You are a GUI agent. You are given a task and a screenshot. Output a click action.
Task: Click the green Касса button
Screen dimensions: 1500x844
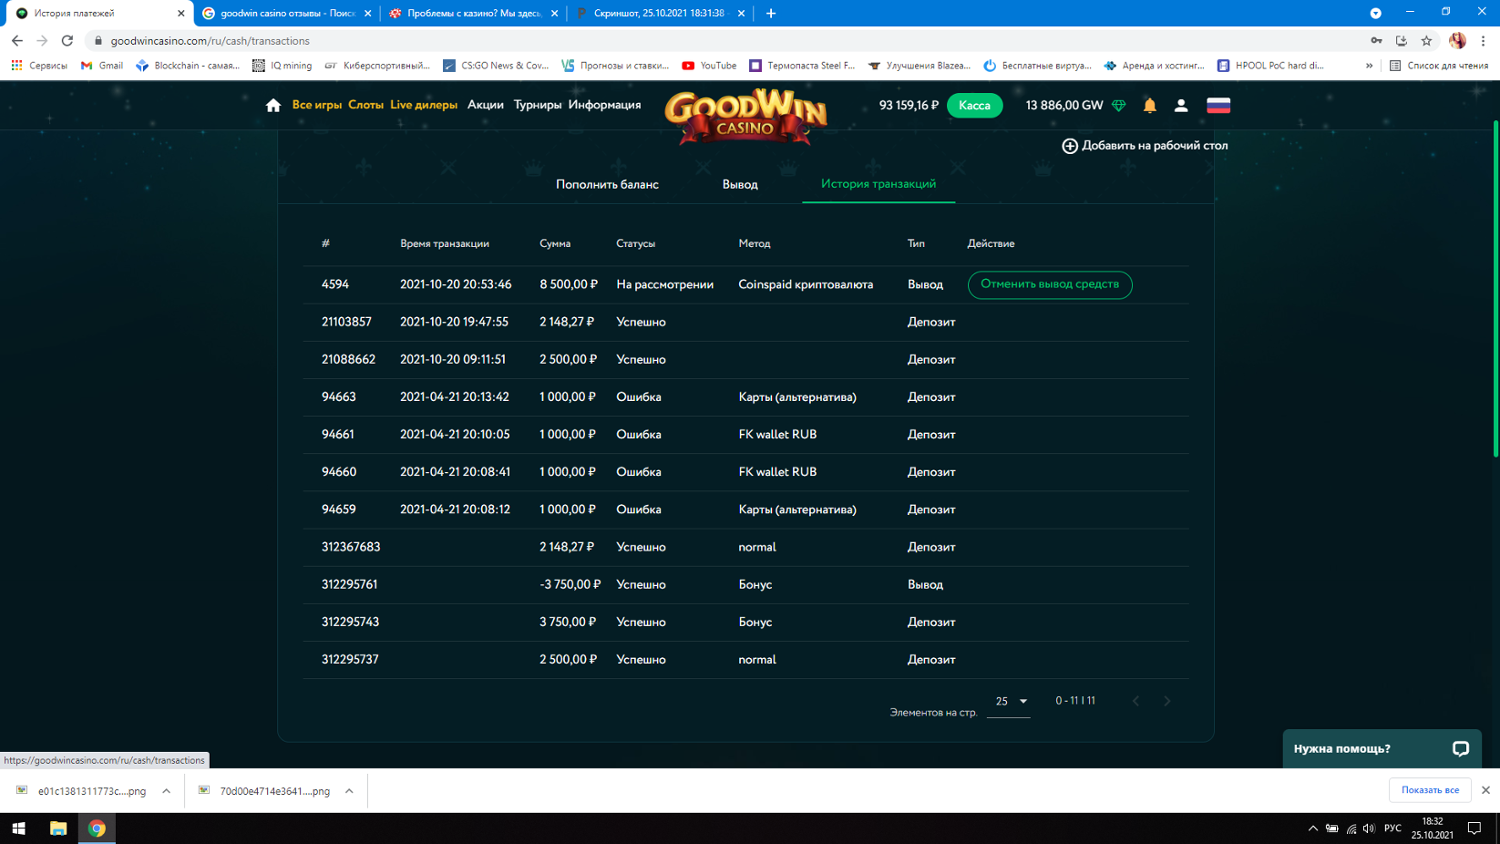(974, 105)
